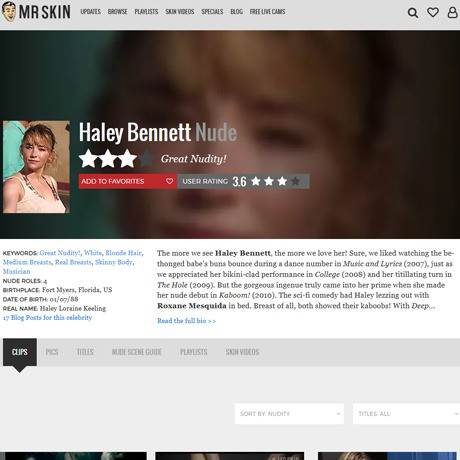The image size is (460, 460).
Task: Follow the Real Breasts keyword link
Action: pos(73,262)
